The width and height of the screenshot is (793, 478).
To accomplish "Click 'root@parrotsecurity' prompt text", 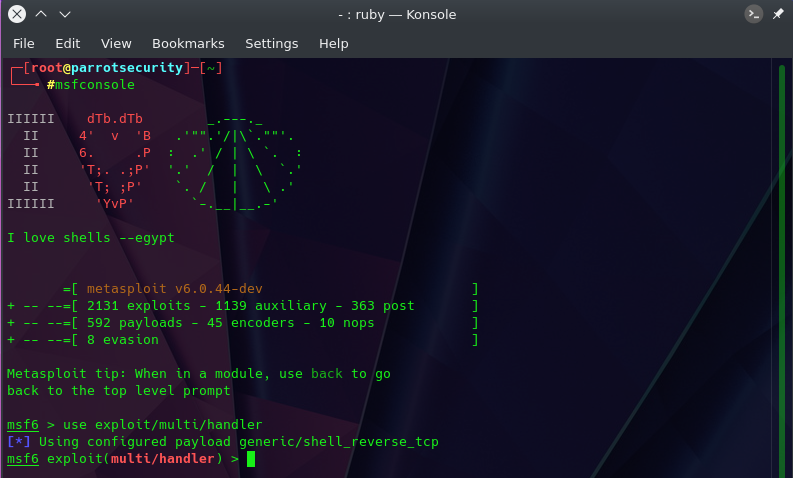I will (107, 68).
